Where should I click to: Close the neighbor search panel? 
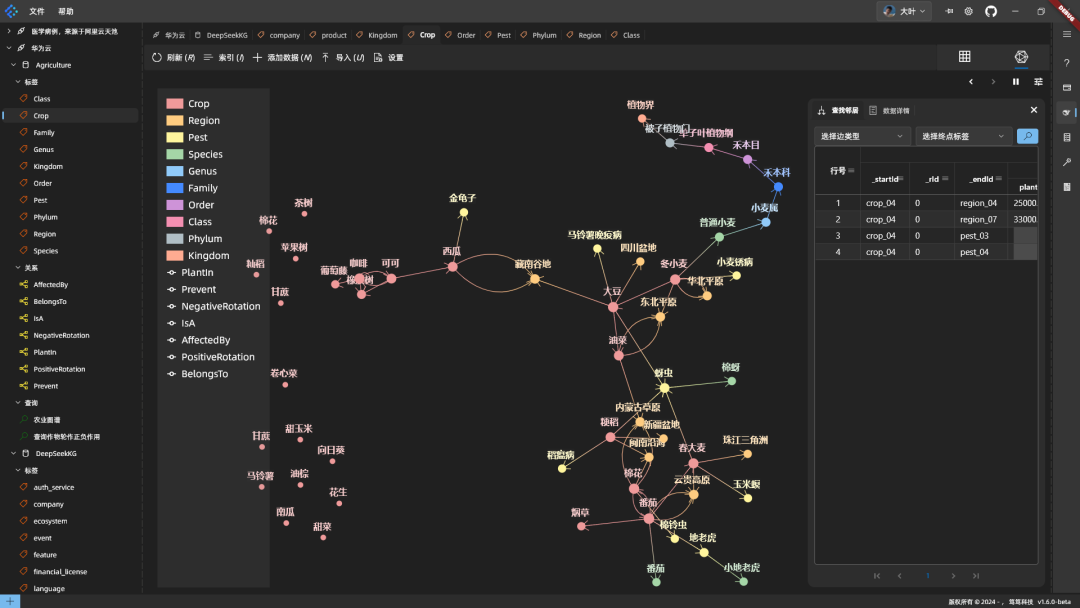(x=1033, y=109)
